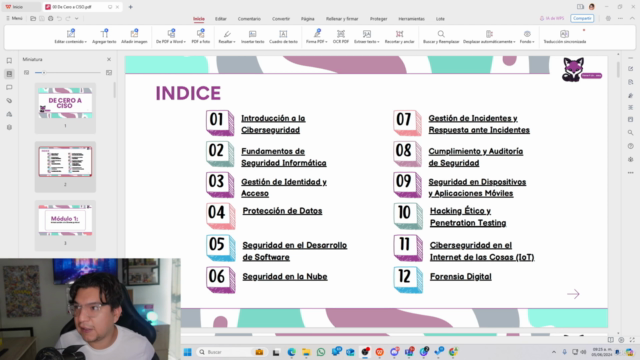640x360 pixels.
Task: Open WhatsApp from the taskbar
Action: (321, 352)
